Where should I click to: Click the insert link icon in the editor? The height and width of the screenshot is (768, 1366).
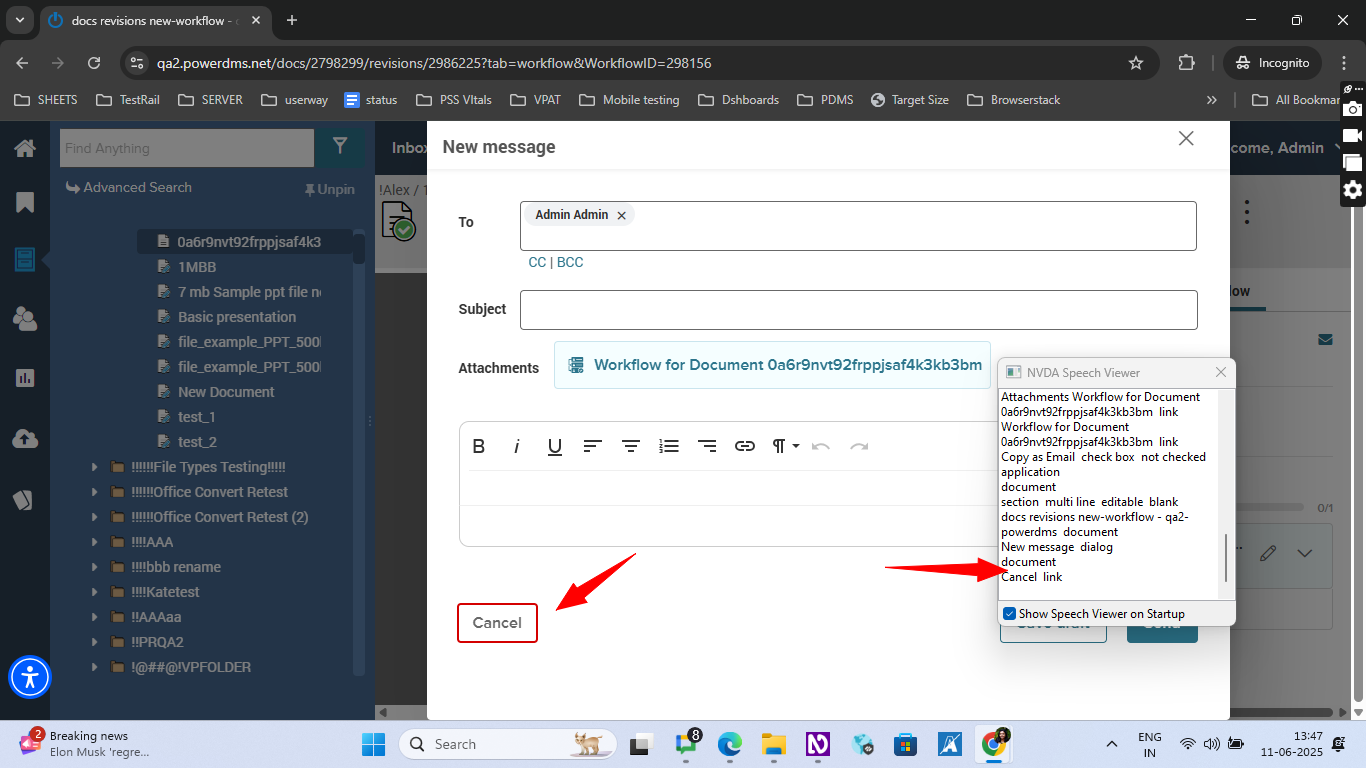745,446
